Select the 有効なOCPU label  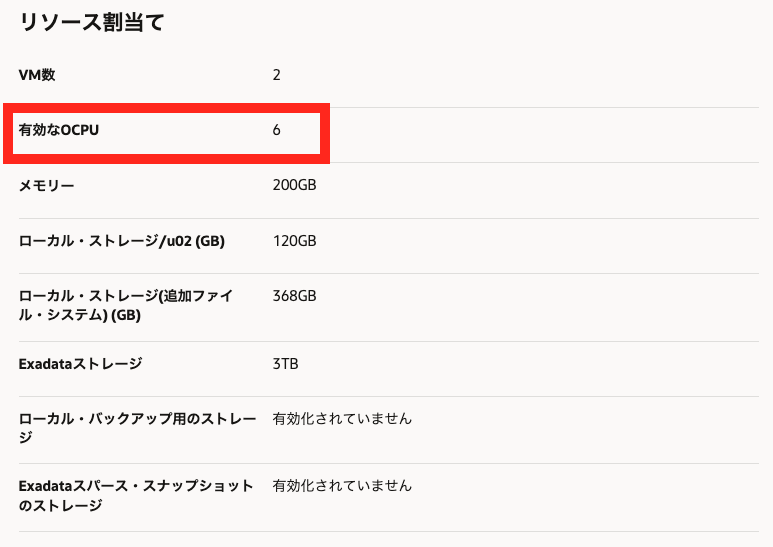(59, 130)
